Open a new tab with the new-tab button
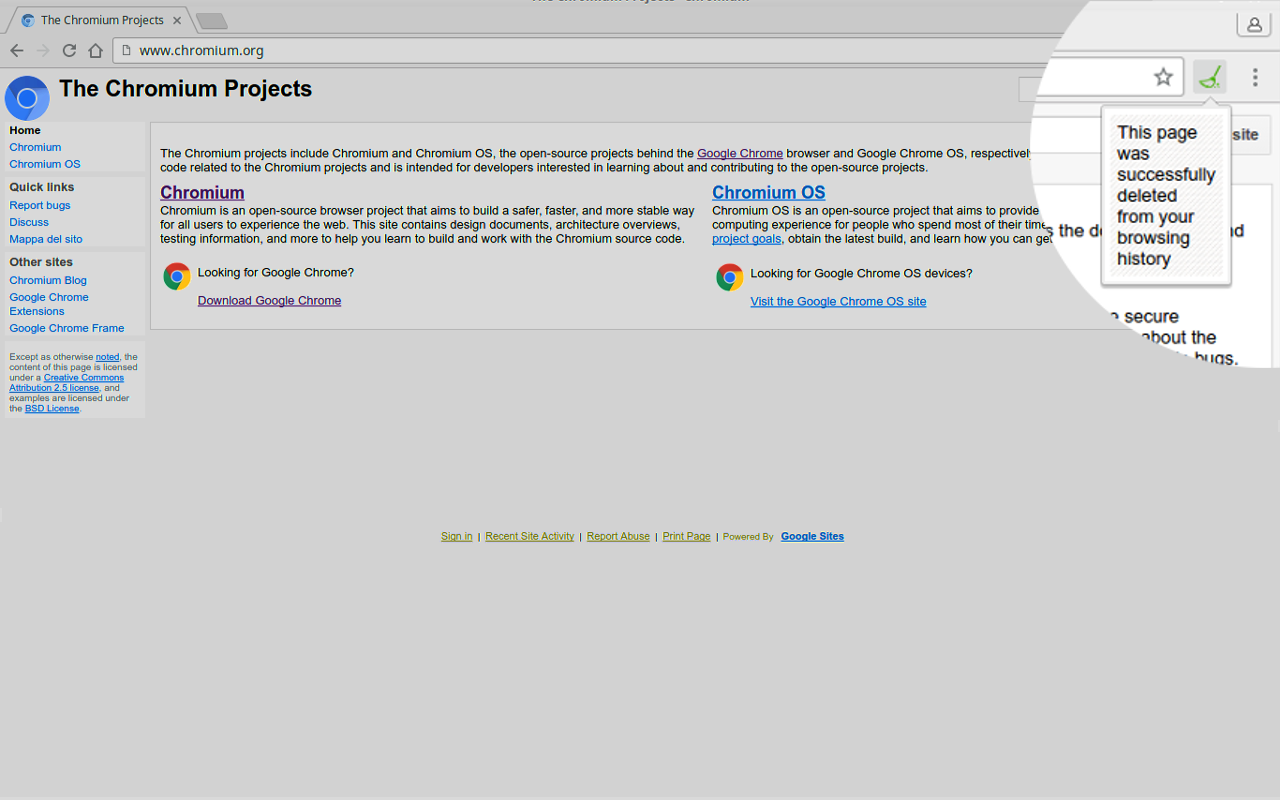 (211, 21)
